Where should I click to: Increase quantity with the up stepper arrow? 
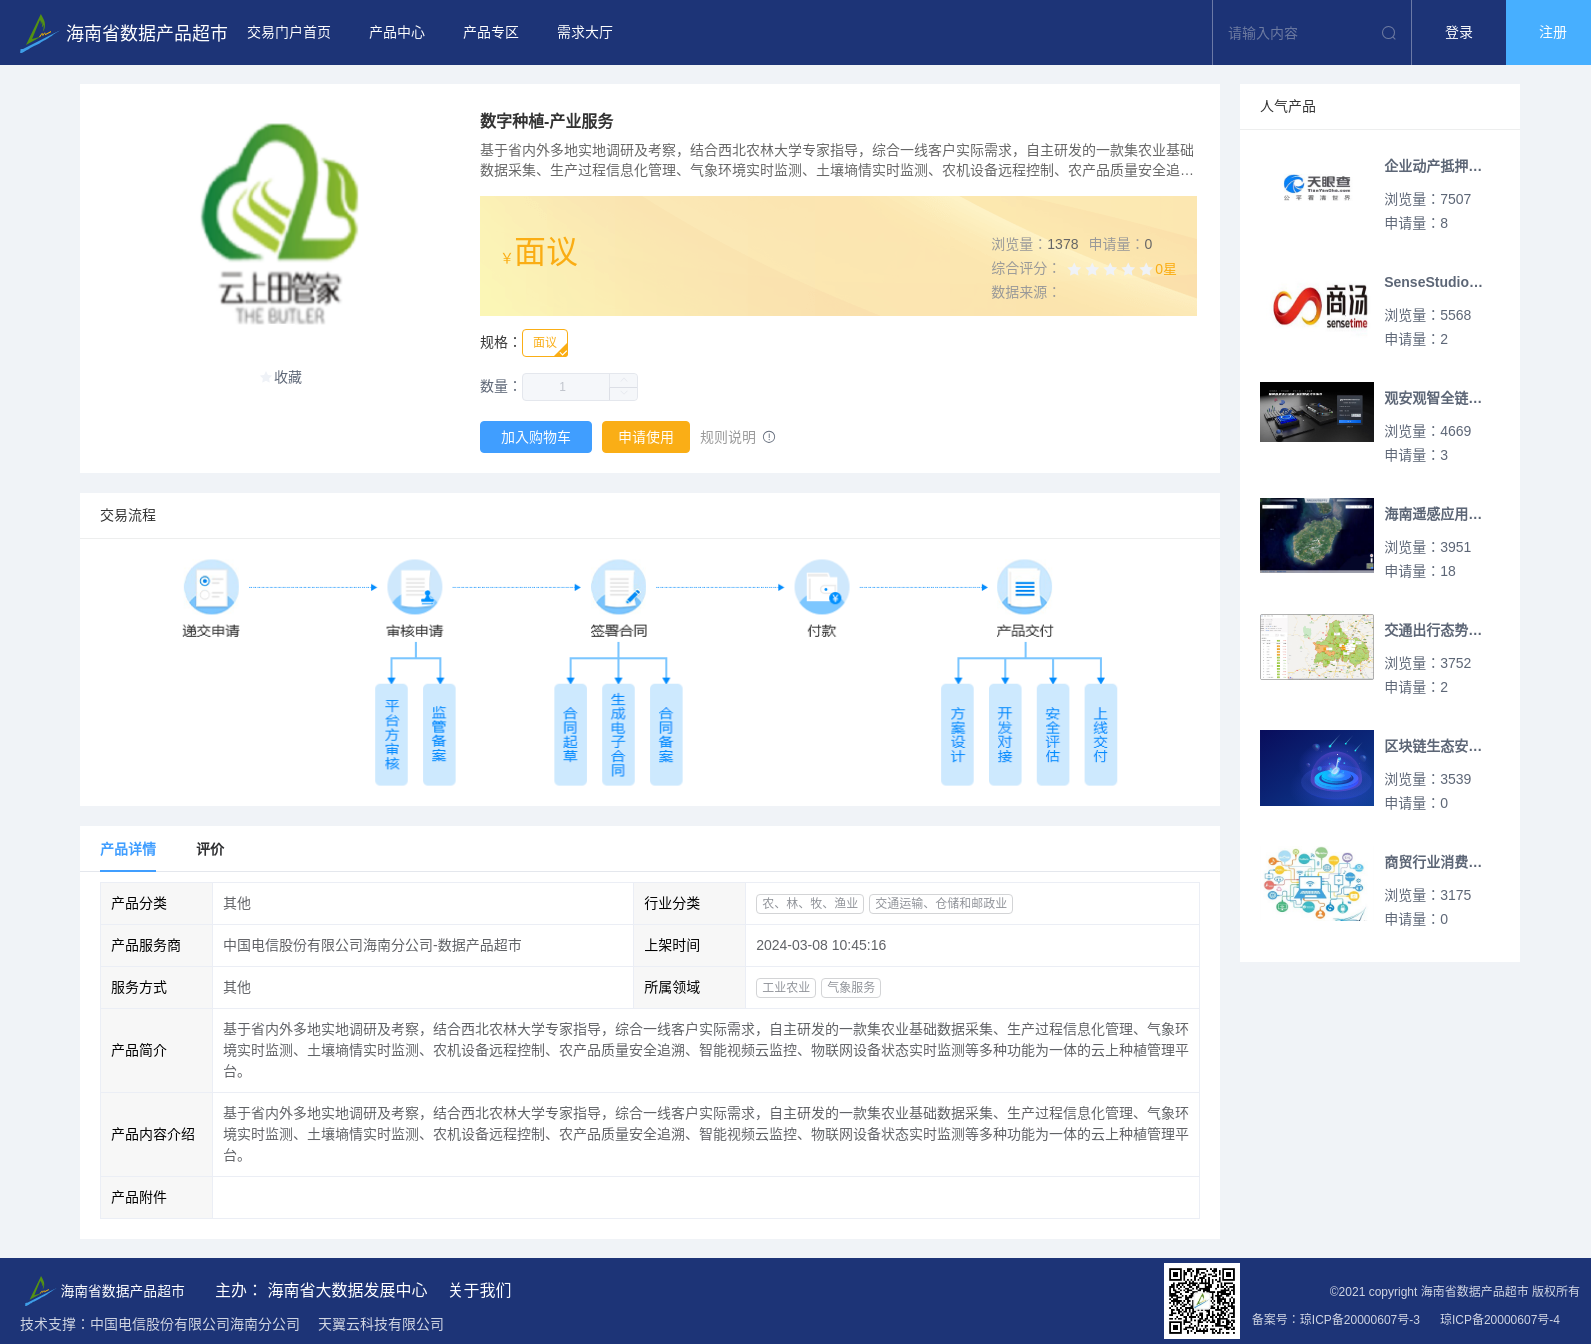[x=624, y=380]
